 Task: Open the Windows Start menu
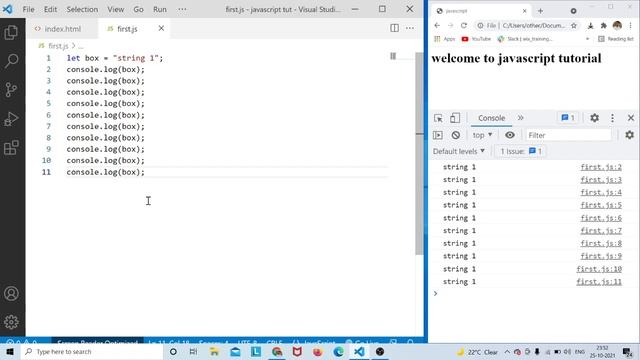(10, 351)
